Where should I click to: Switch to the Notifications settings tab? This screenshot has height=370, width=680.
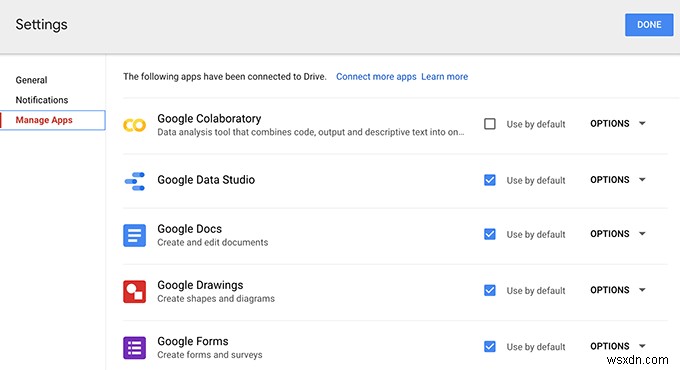42,100
